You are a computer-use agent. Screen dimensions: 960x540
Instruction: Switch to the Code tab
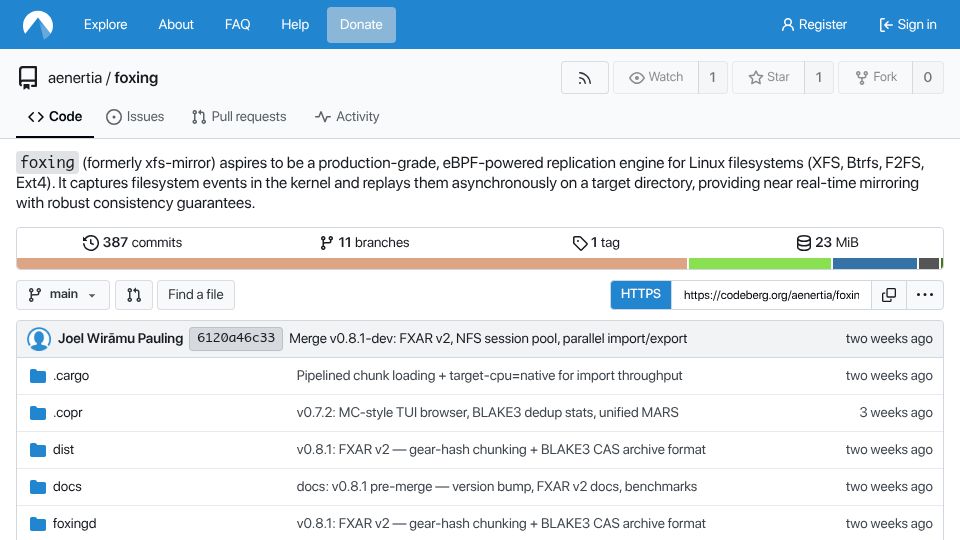coord(55,116)
